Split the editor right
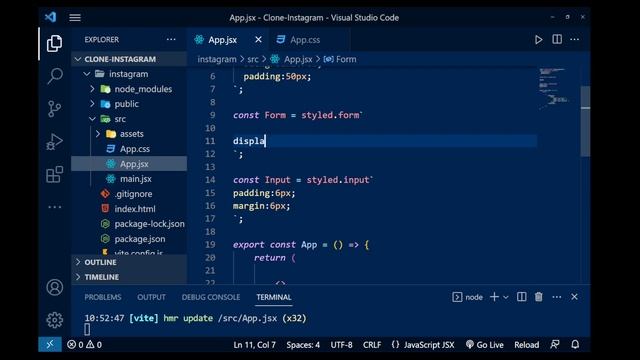 [557, 40]
